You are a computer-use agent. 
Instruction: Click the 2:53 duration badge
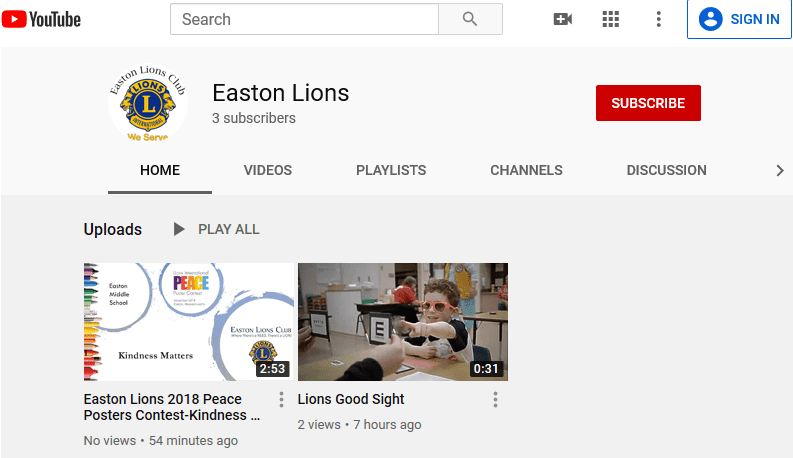click(x=273, y=369)
